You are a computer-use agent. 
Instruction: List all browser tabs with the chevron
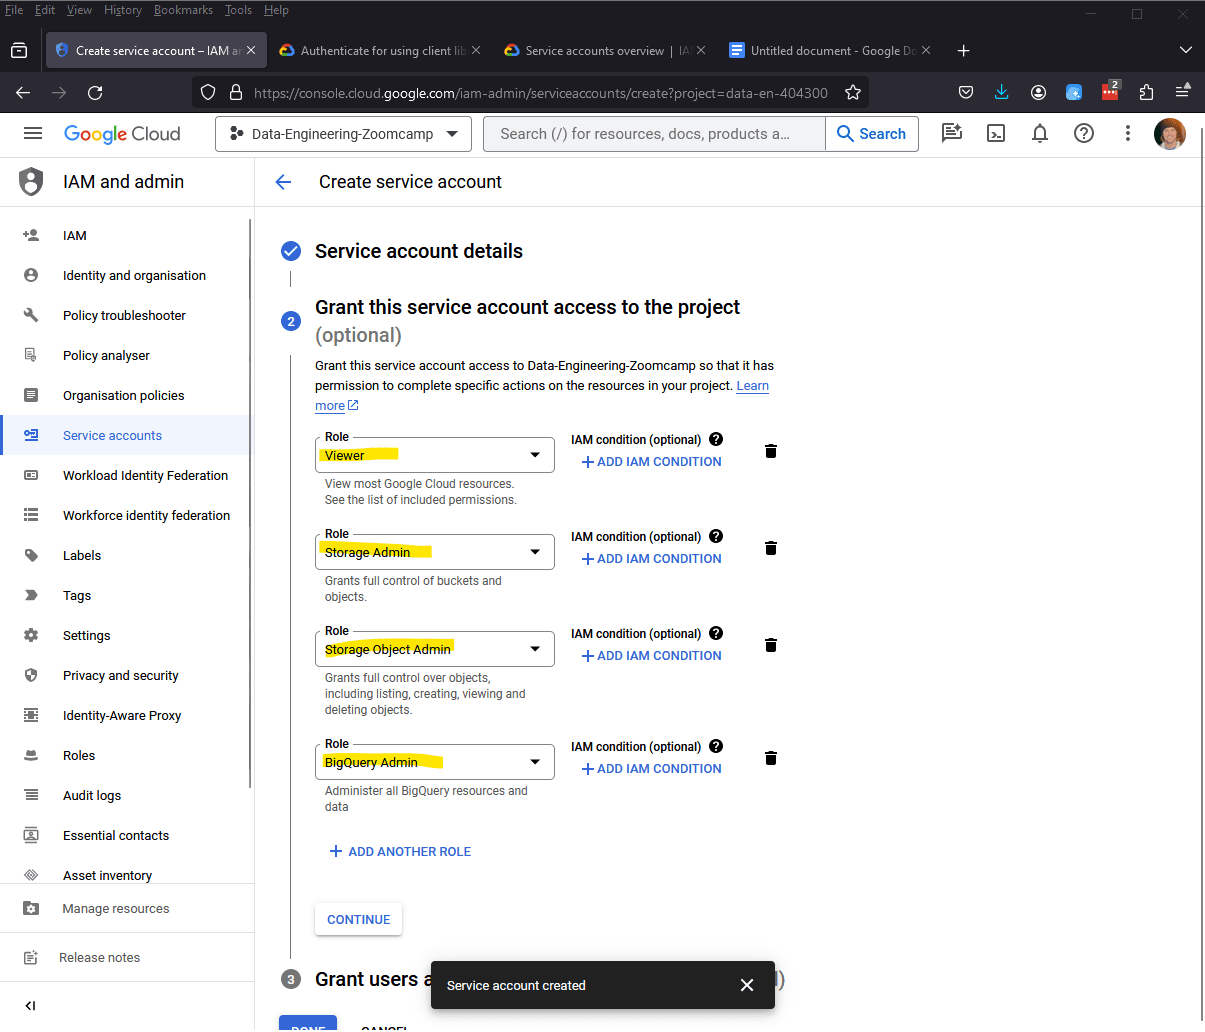point(1186,50)
